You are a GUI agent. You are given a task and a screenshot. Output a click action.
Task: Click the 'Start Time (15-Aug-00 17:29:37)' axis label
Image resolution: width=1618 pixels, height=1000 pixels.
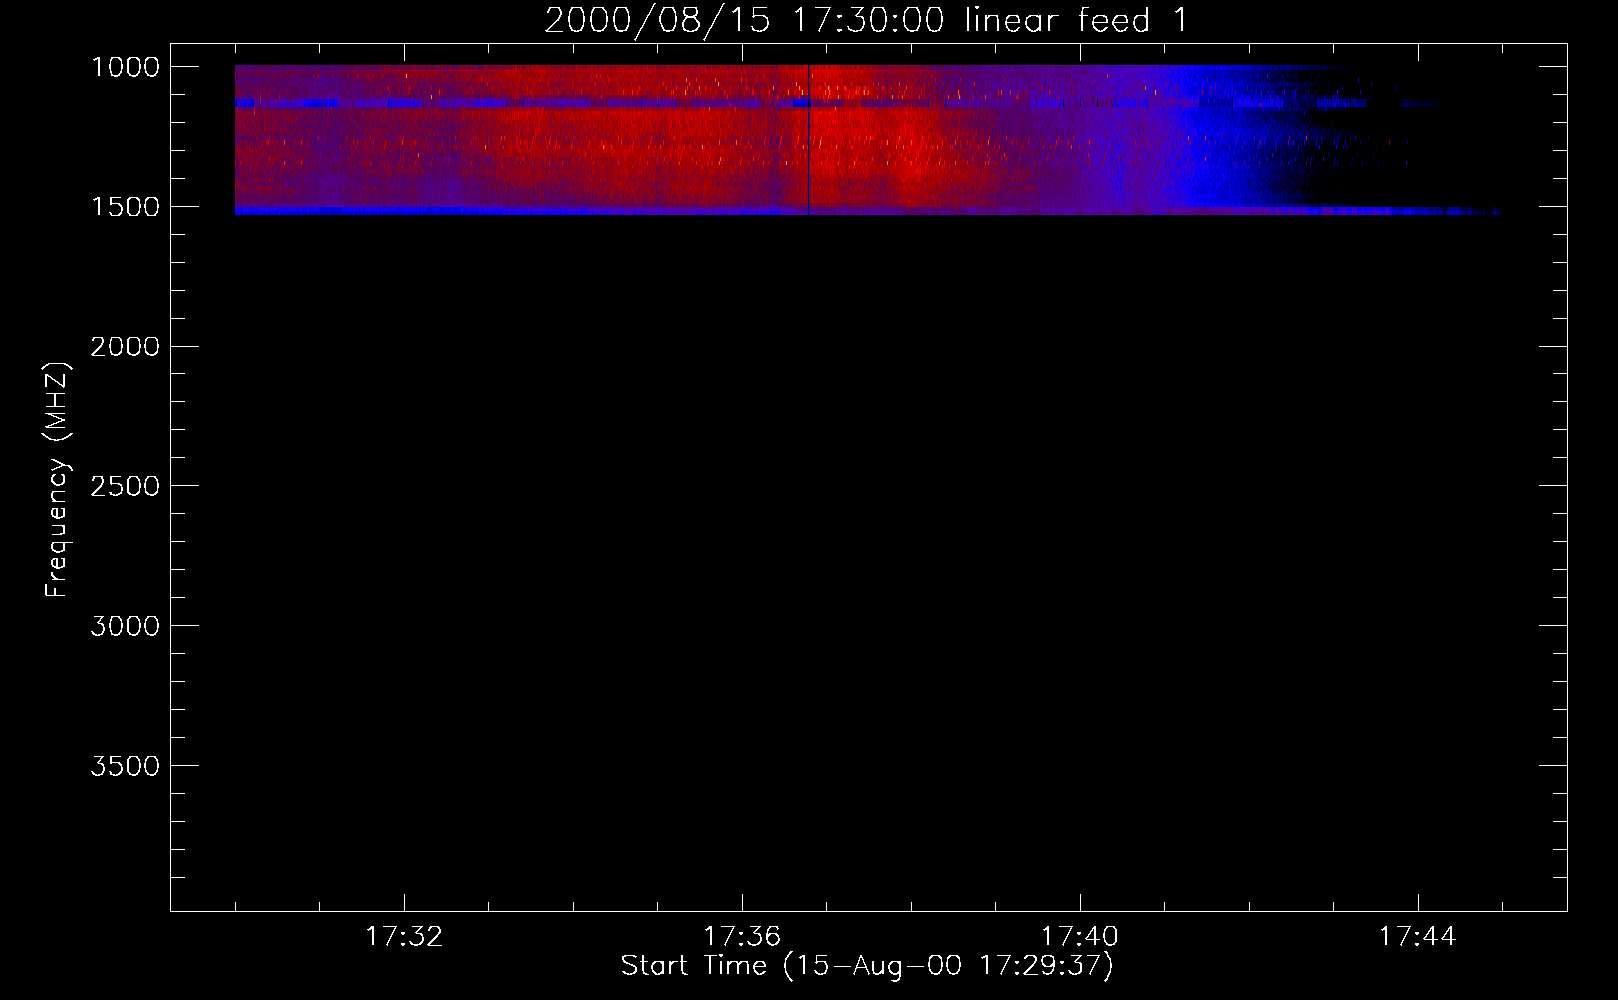point(867,966)
